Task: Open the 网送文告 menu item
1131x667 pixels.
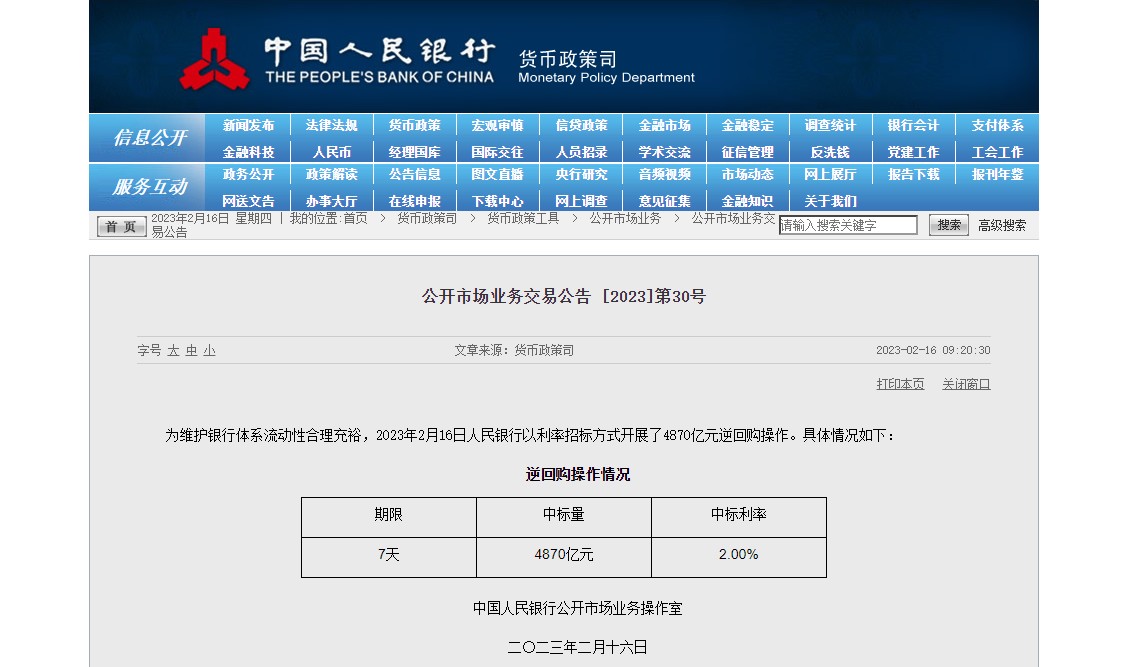Action: click(248, 201)
